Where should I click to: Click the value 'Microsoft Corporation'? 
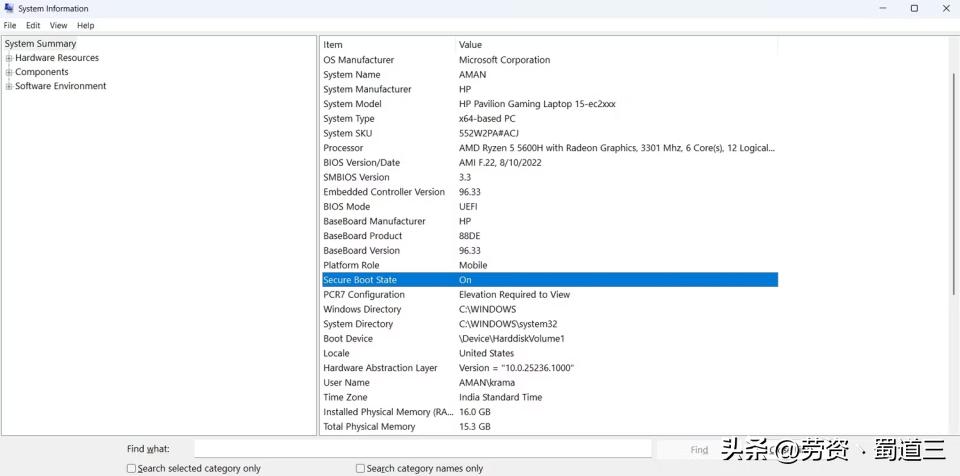504,59
